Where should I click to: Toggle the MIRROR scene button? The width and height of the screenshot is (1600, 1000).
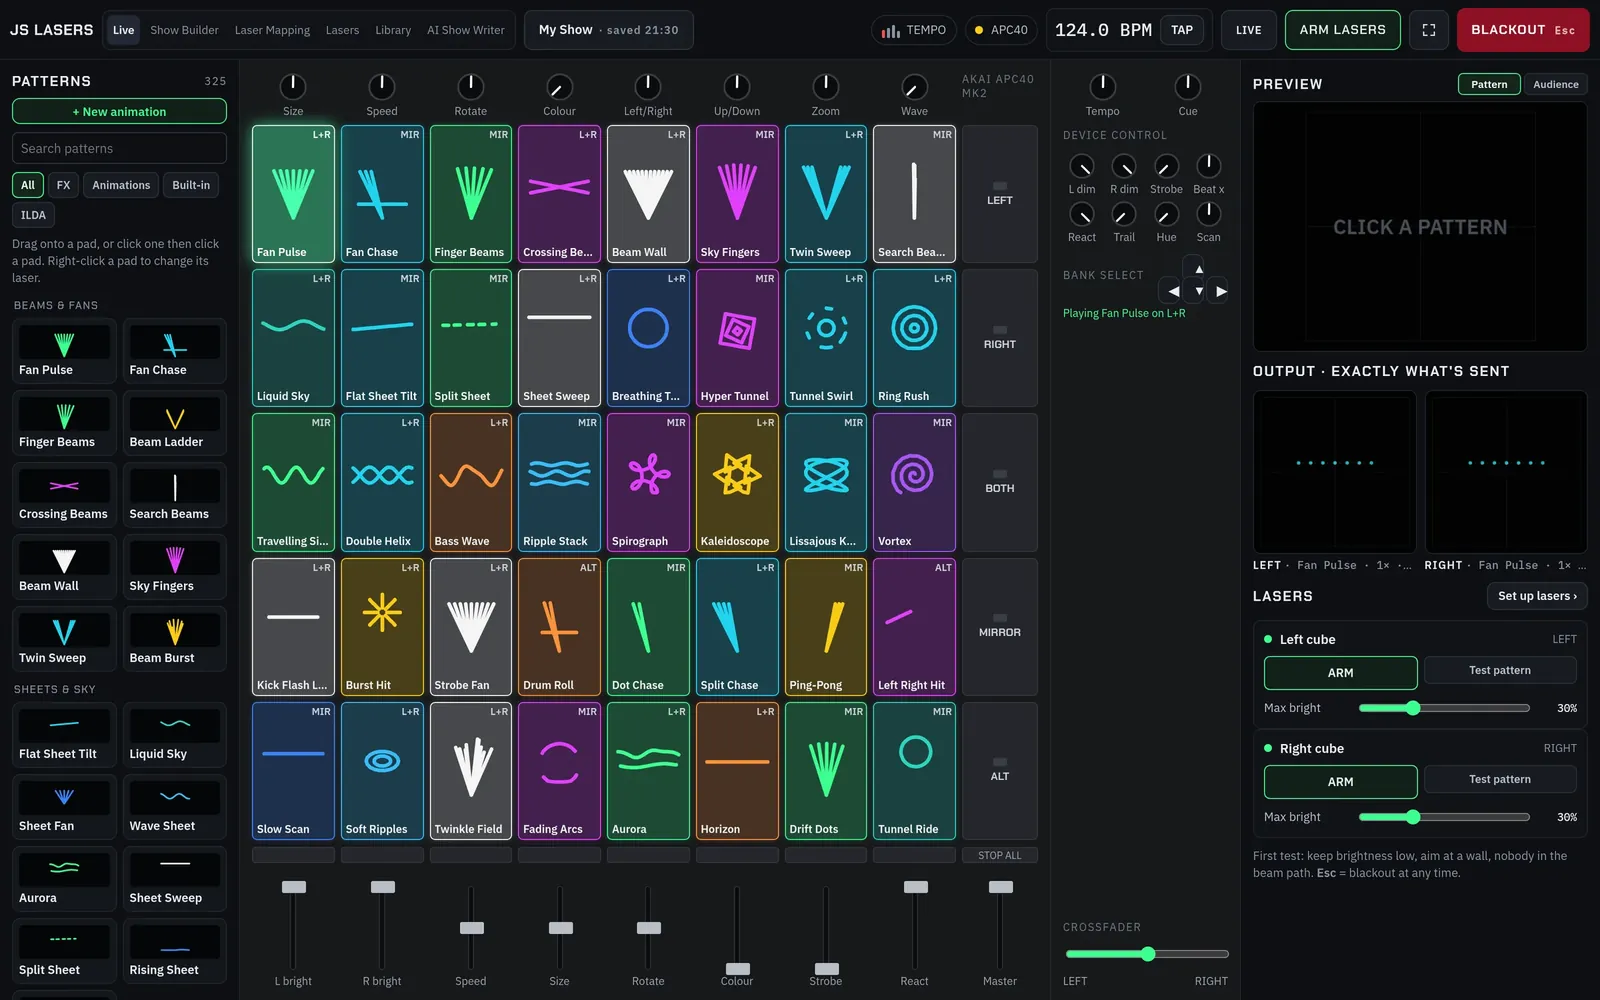[1000, 627]
